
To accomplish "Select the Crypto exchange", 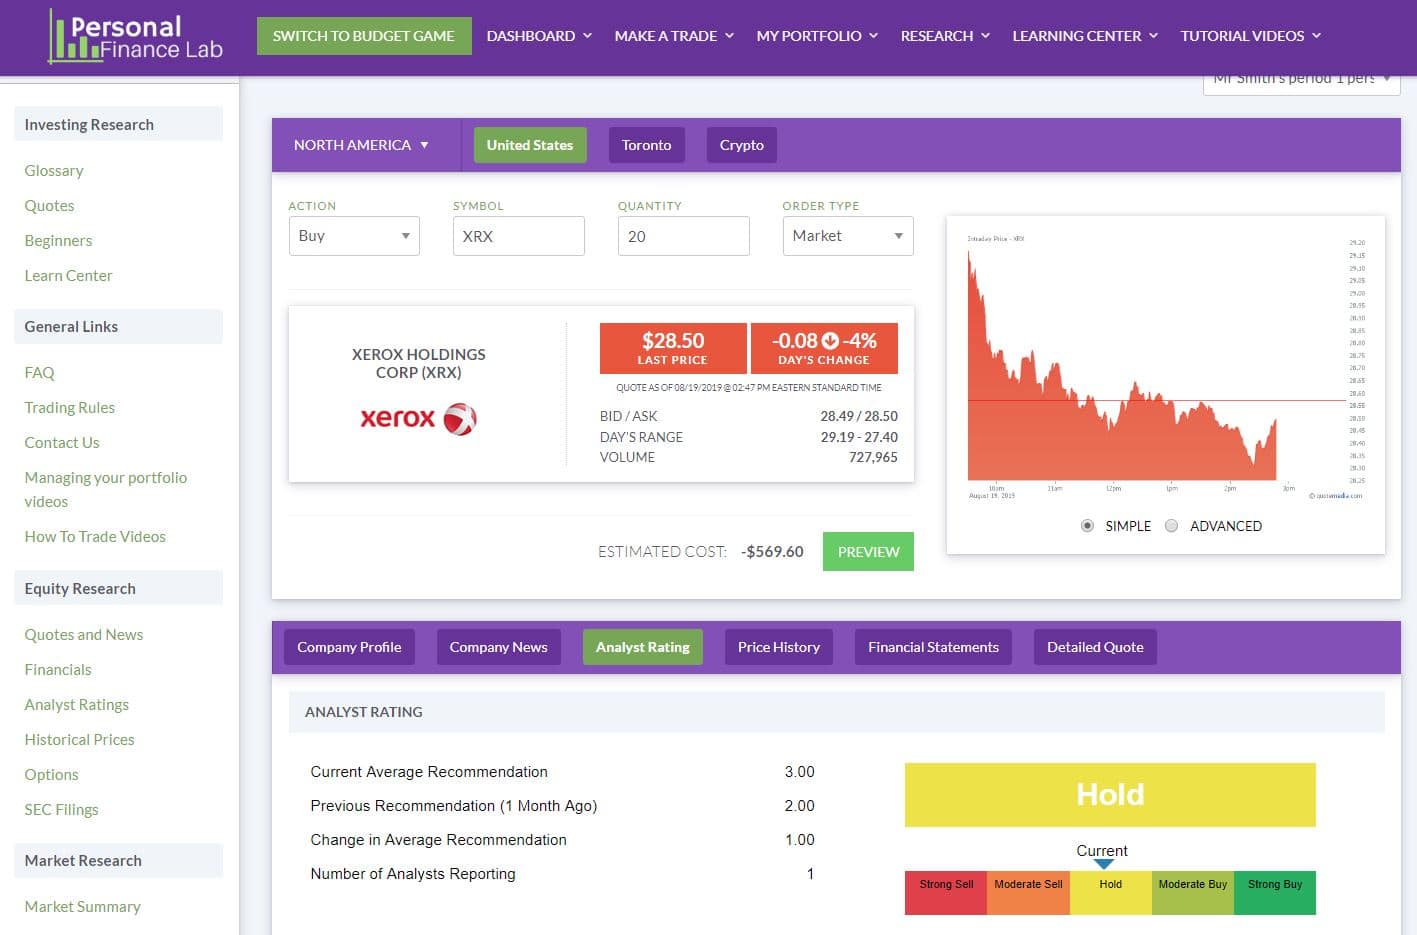I will click(742, 145).
